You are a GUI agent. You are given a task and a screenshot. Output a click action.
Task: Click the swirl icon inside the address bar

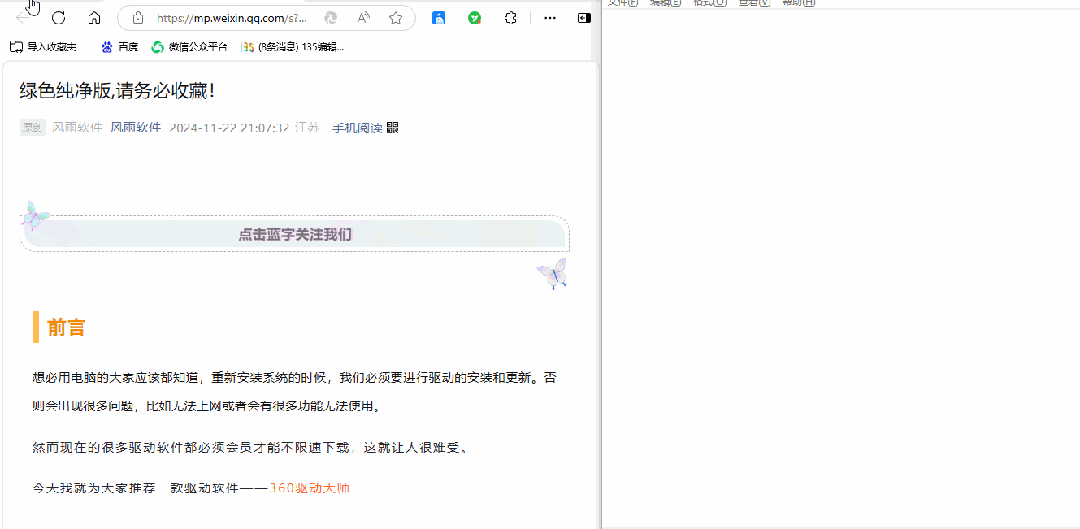coord(331,18)
